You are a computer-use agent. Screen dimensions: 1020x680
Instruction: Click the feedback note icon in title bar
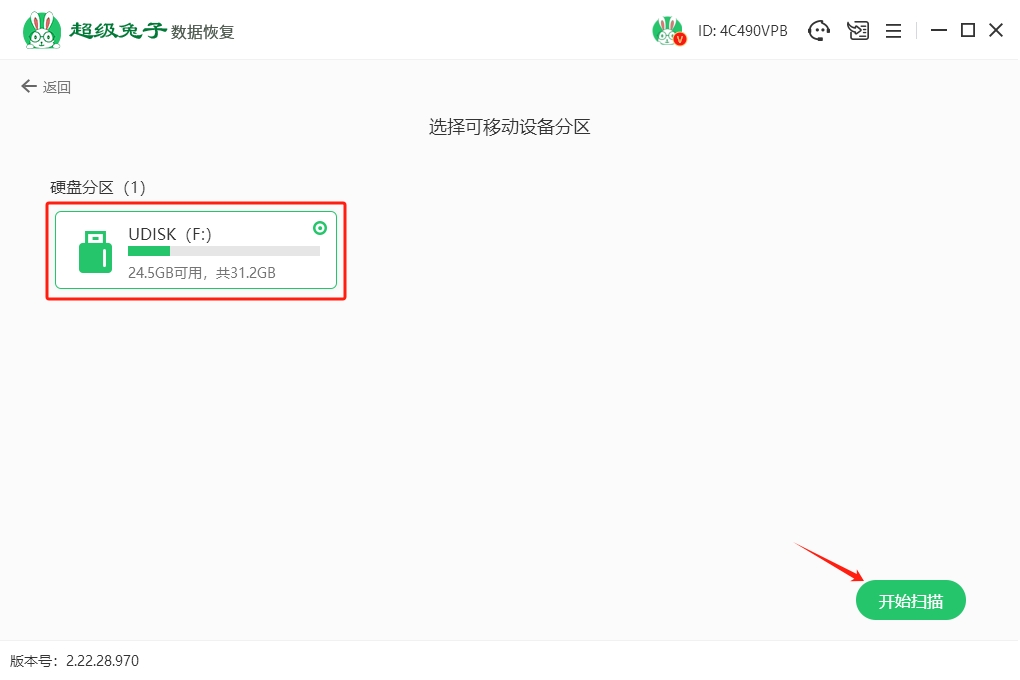858,31
